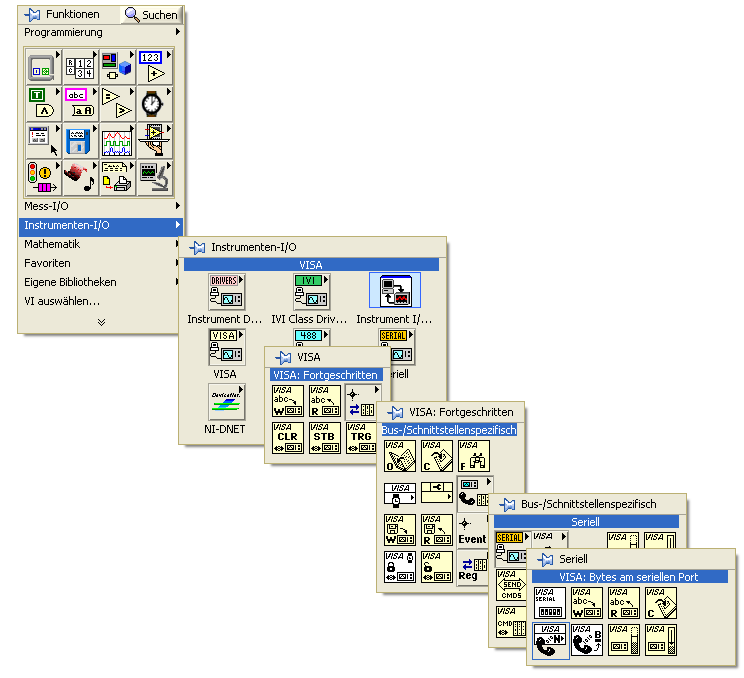Select the VISA TRG trigger icon
The height and width of the screenshot is (678, 744).
(361, 438)
